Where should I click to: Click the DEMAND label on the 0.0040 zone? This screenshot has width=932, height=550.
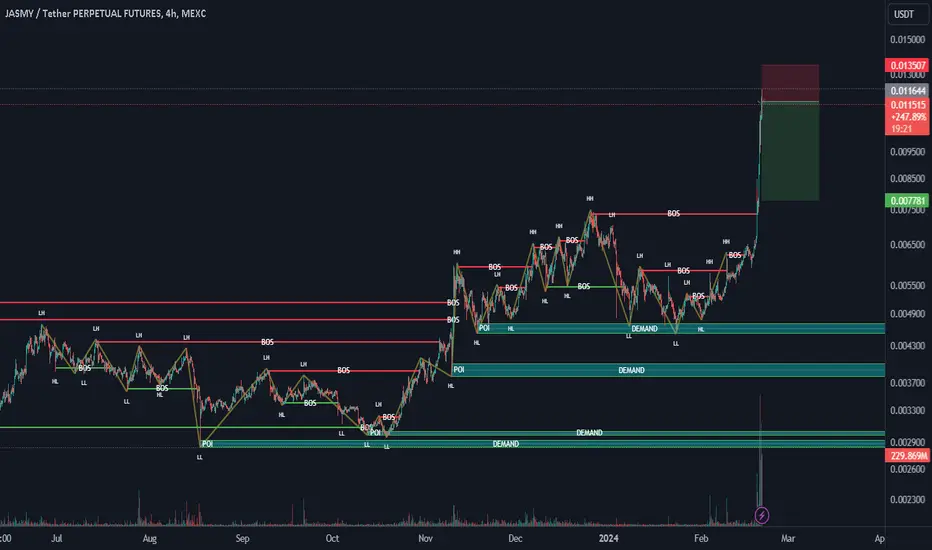click(x=631, y=370)
